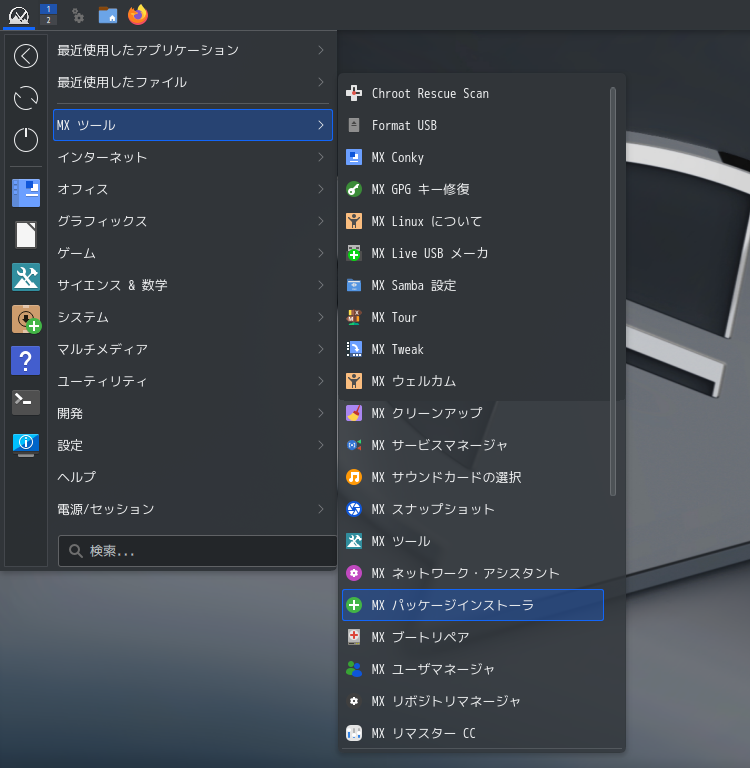Launch MX ネットワーク・アシスタント

pyautogui.click(x=473, y=573)
